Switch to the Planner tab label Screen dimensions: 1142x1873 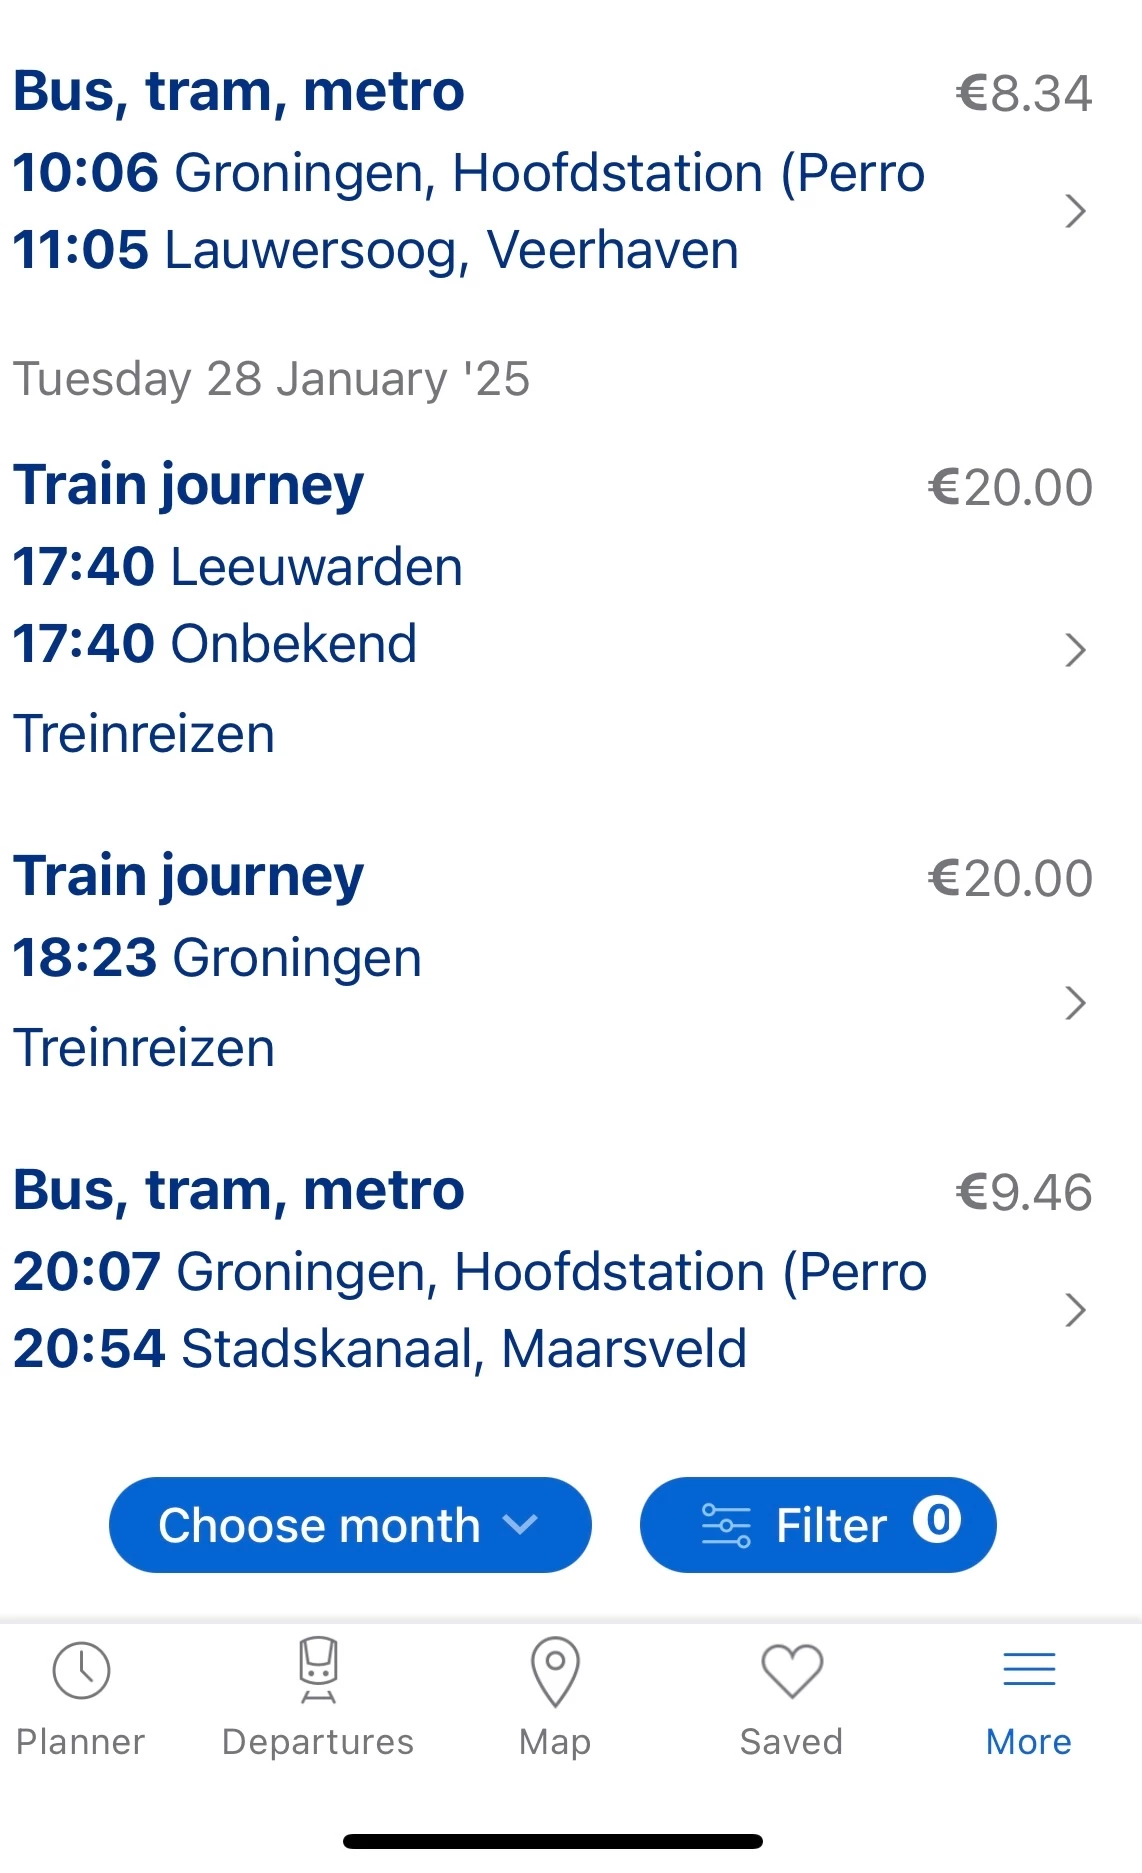(x=81, y=1742)
